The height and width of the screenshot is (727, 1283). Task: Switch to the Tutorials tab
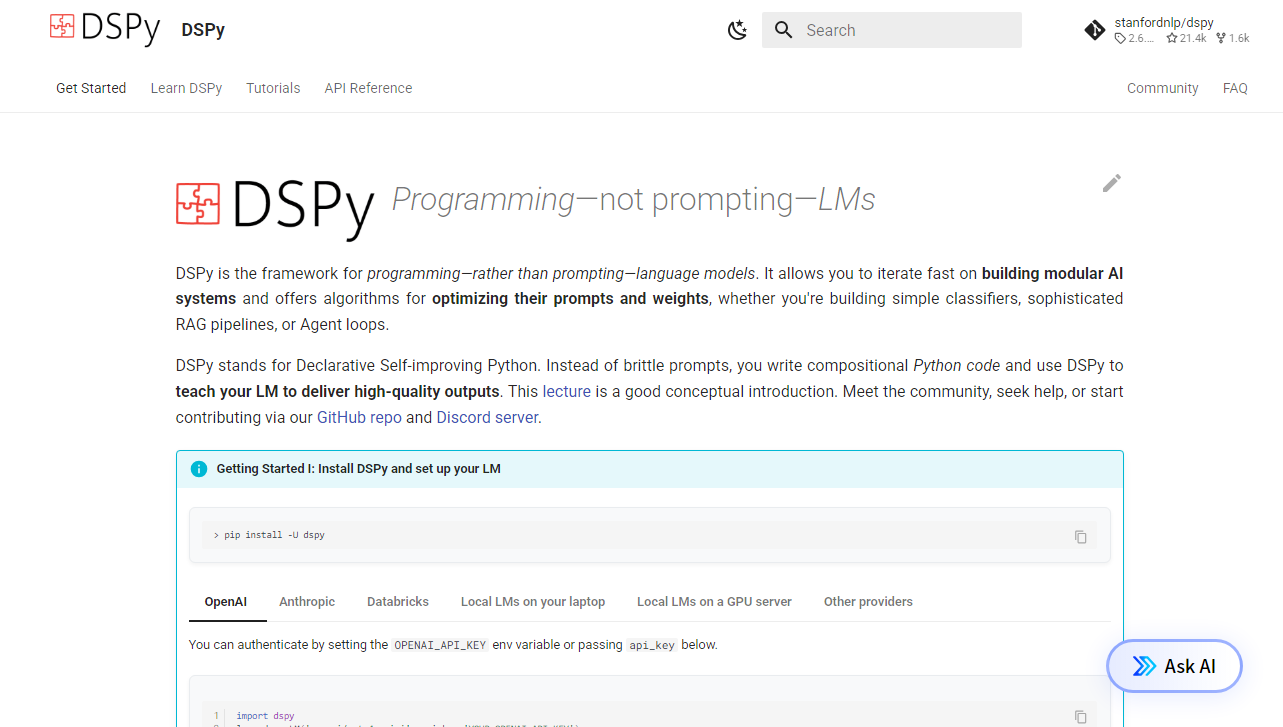273,88
